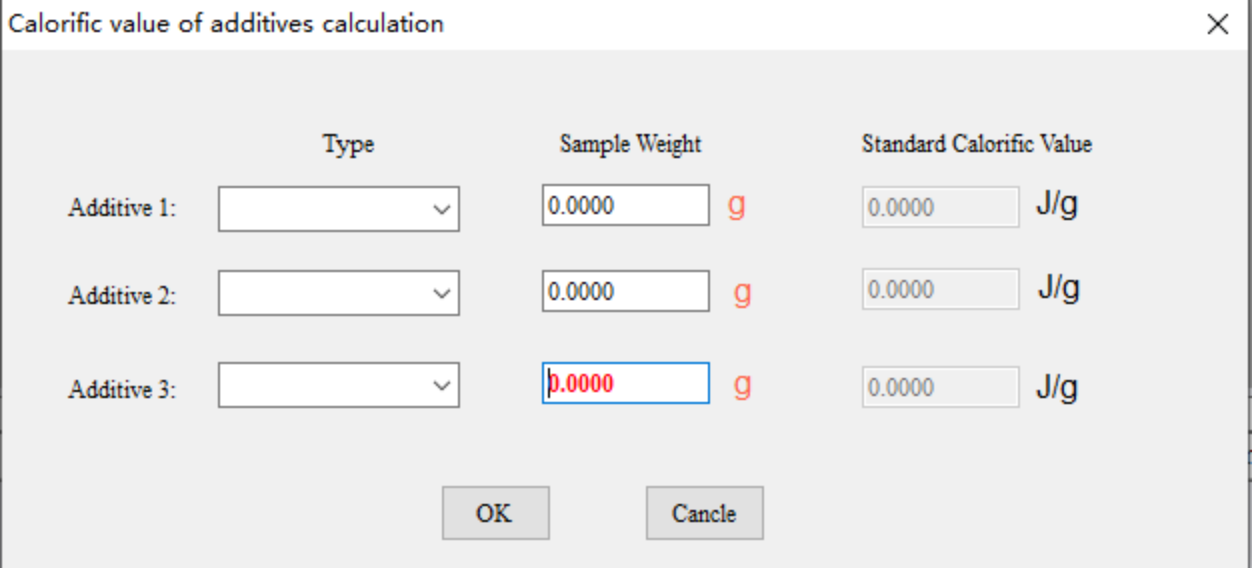1252x568 pixels.
Task: Open the Additive 1 Type dropdown
Action: [x=338, y=208]
